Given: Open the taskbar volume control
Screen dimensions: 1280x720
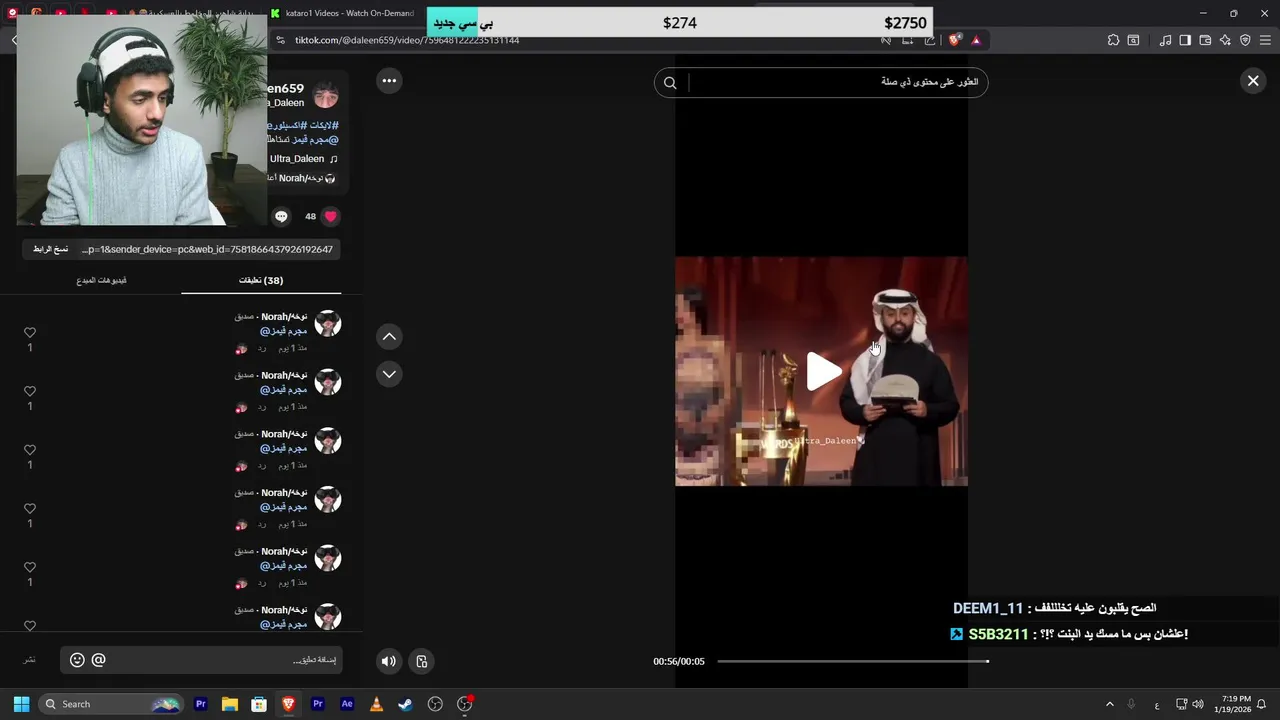Looking at the screenshot, I should click(x=1198, y=704).
